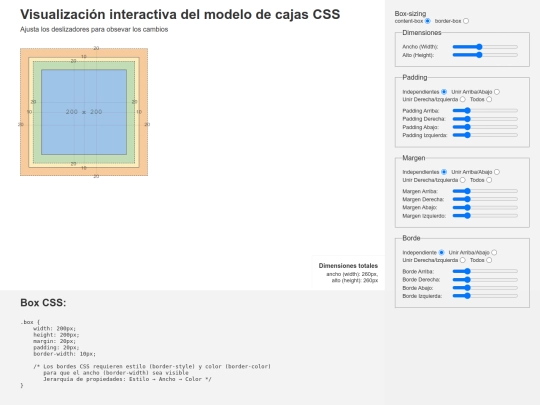Select the border-box radio button

(x=466, y=21)
